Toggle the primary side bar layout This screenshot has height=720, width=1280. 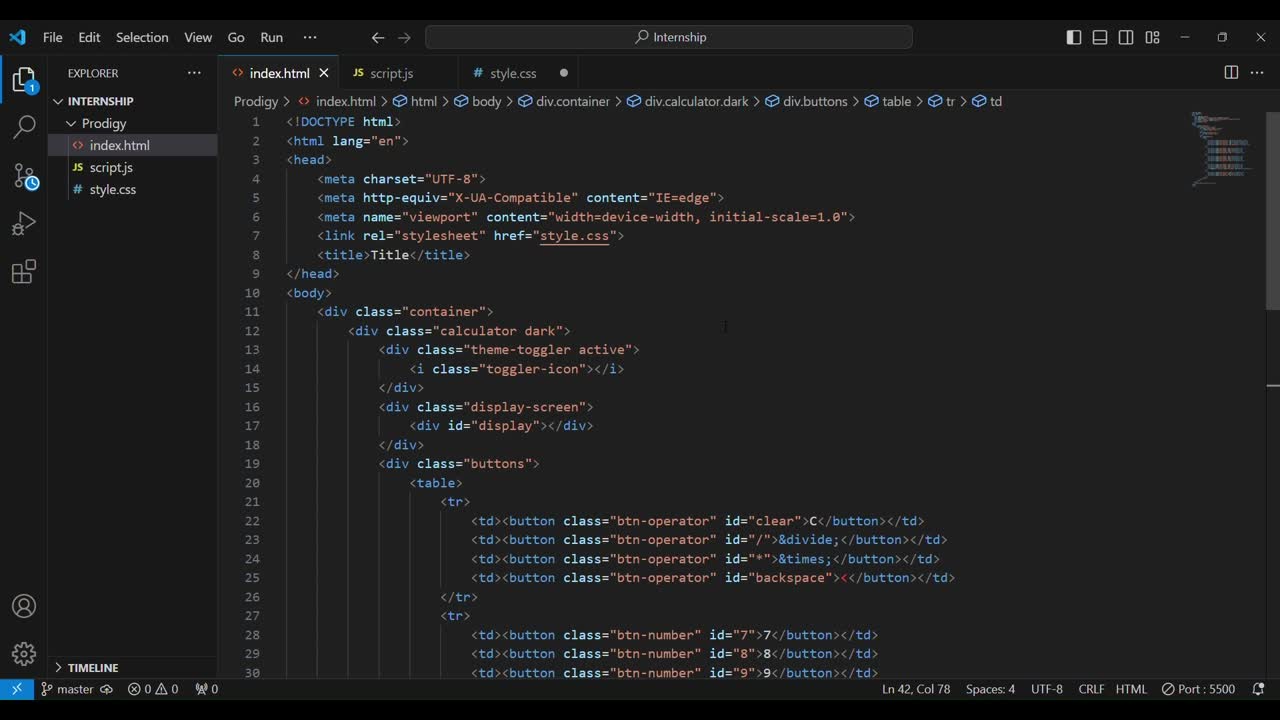click(1074, 37)
